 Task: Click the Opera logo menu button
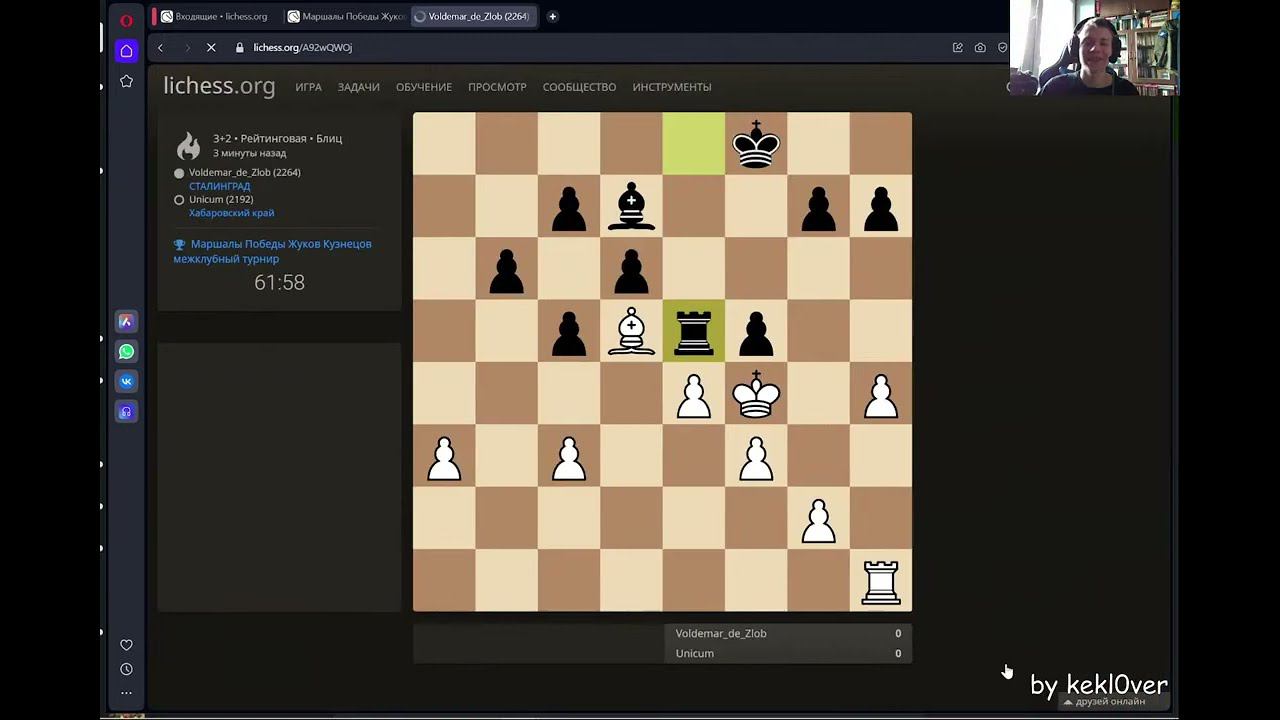(126, 20)
